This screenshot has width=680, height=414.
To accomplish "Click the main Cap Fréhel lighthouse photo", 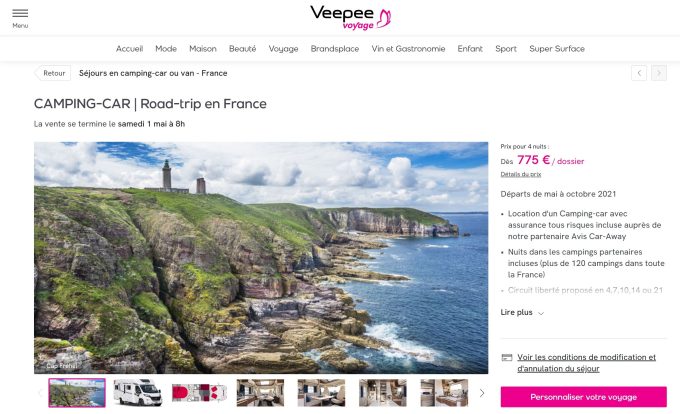I will pos(261,258).
